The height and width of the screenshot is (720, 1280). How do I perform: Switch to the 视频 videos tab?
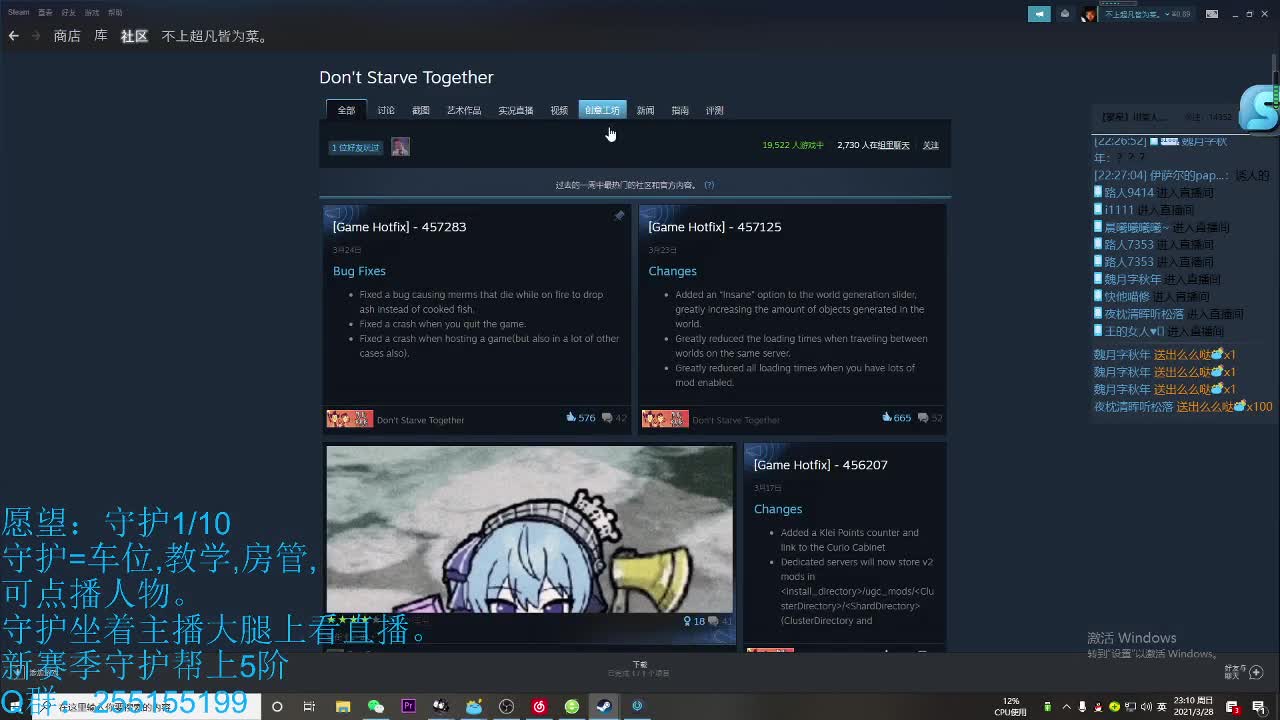(559, 110)
